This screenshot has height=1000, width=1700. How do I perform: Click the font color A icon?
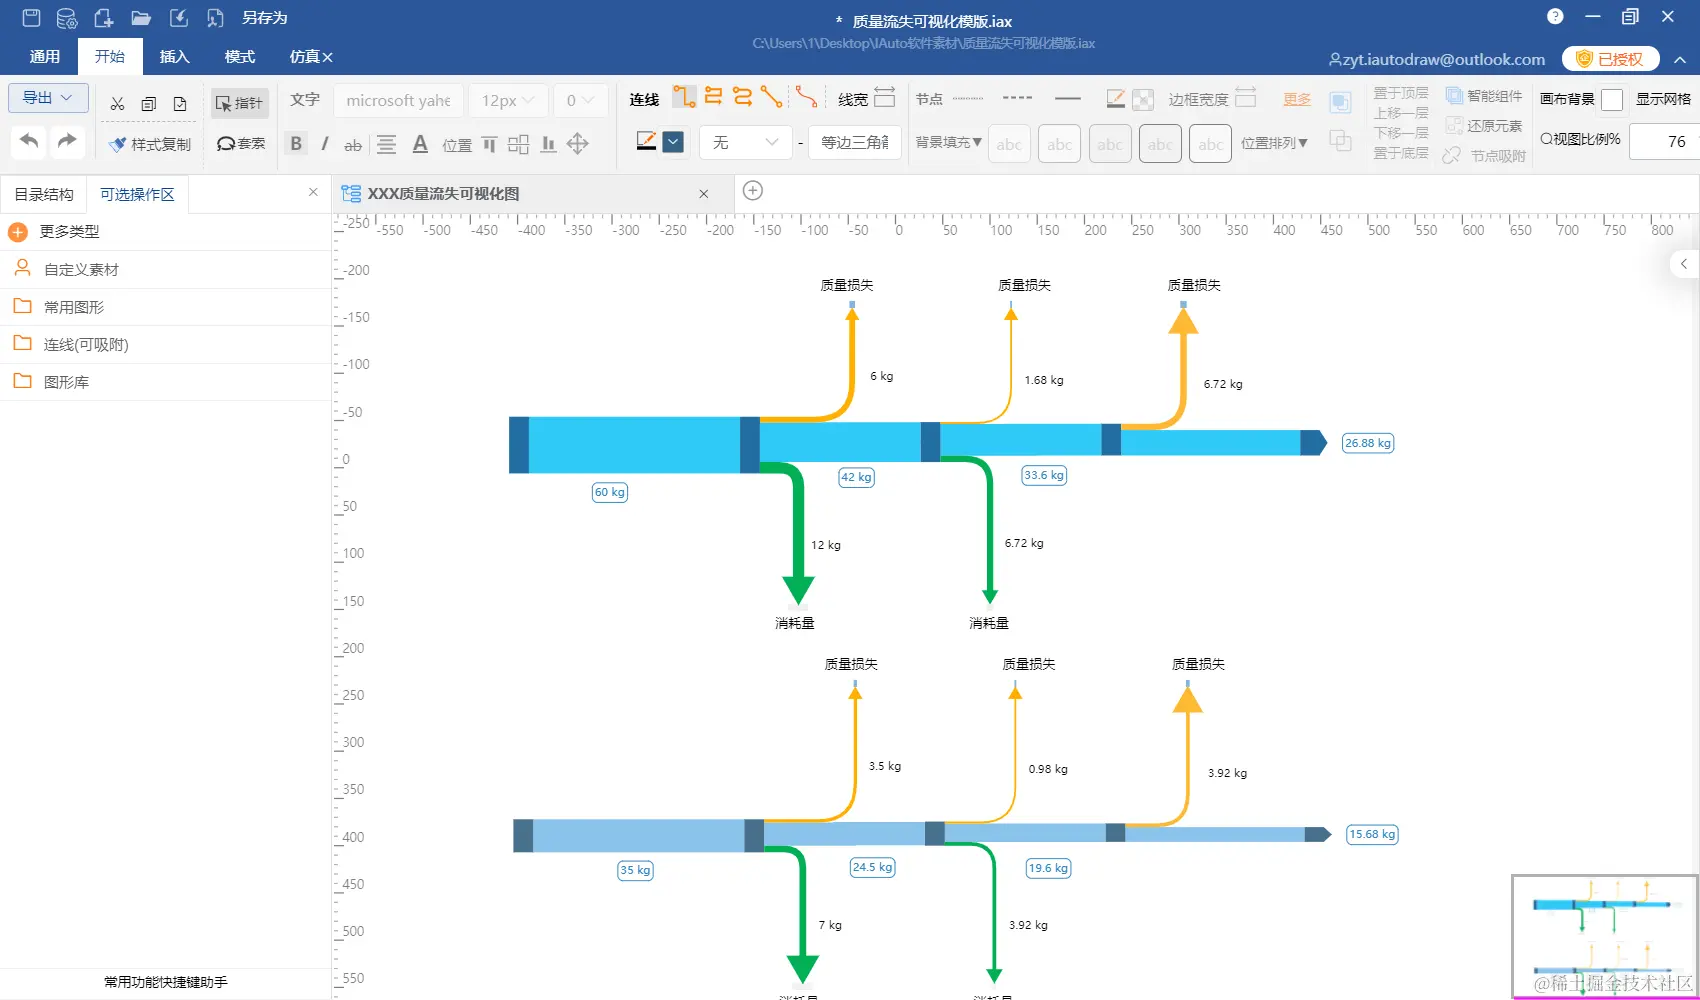tap(420, 144)
